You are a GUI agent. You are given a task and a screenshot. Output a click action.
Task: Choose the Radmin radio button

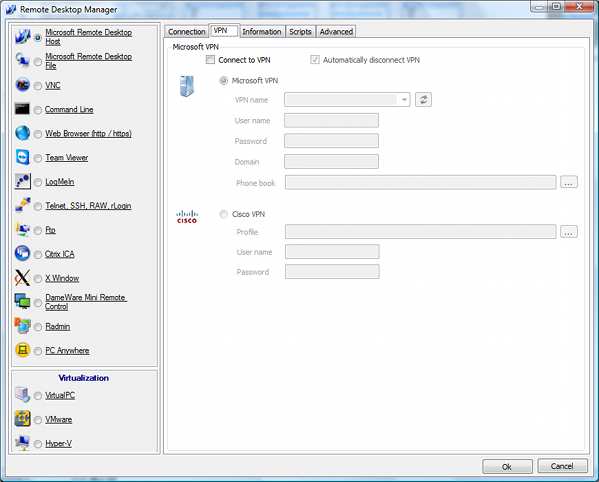pyautogui.click(x=37, y=327)
